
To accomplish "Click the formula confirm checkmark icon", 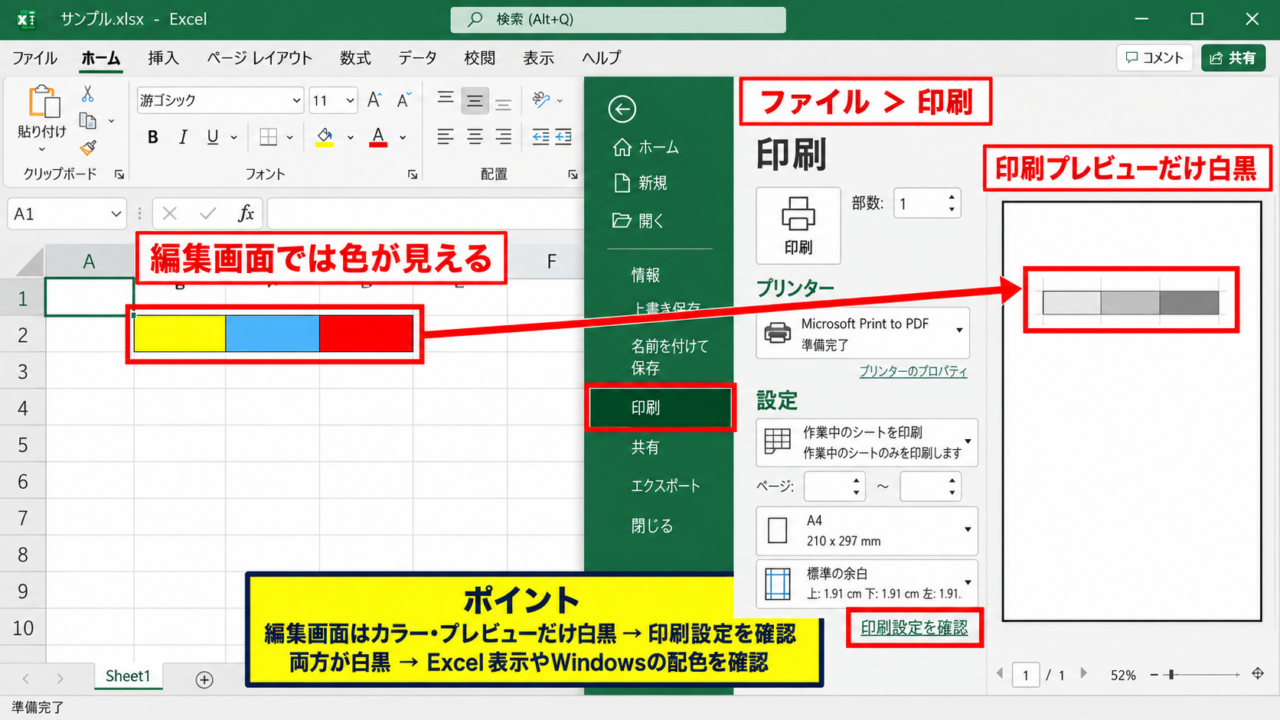I will pos(208,214).
